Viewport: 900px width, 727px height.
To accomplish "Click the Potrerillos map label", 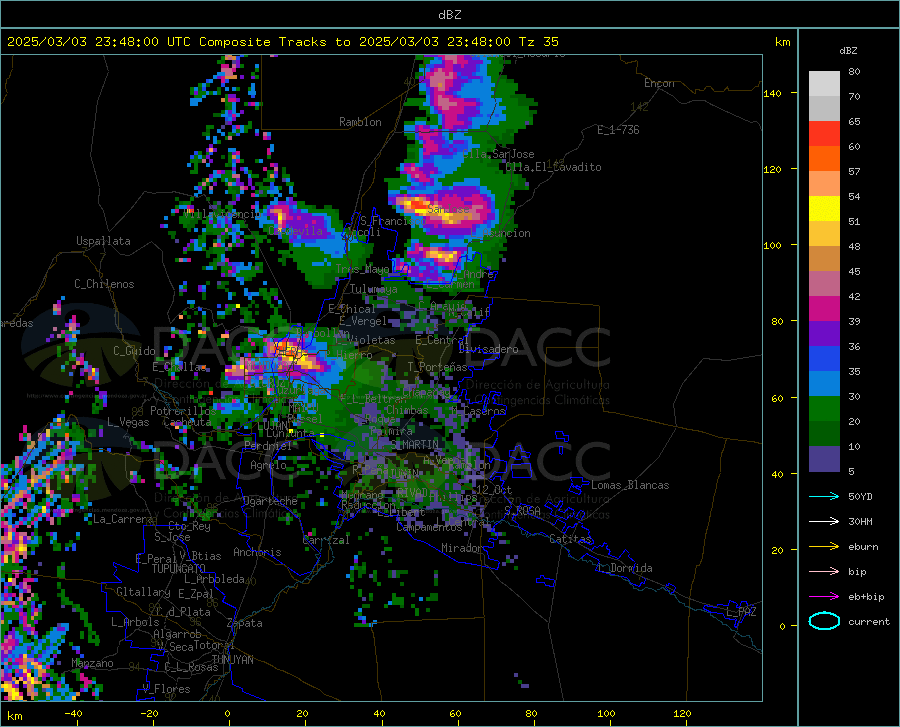I will 183,411.
